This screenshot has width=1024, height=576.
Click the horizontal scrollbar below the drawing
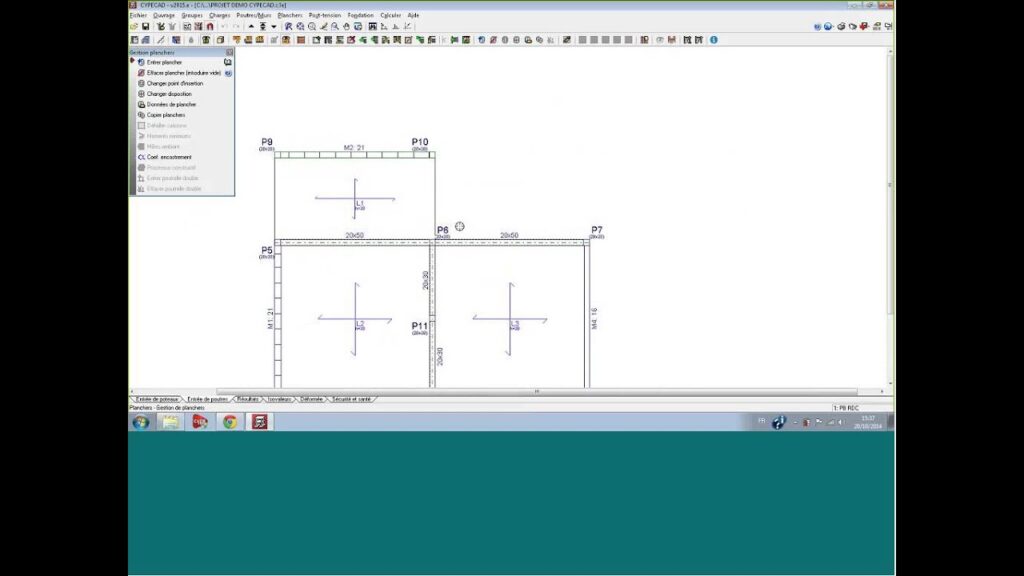coord(536,391)
